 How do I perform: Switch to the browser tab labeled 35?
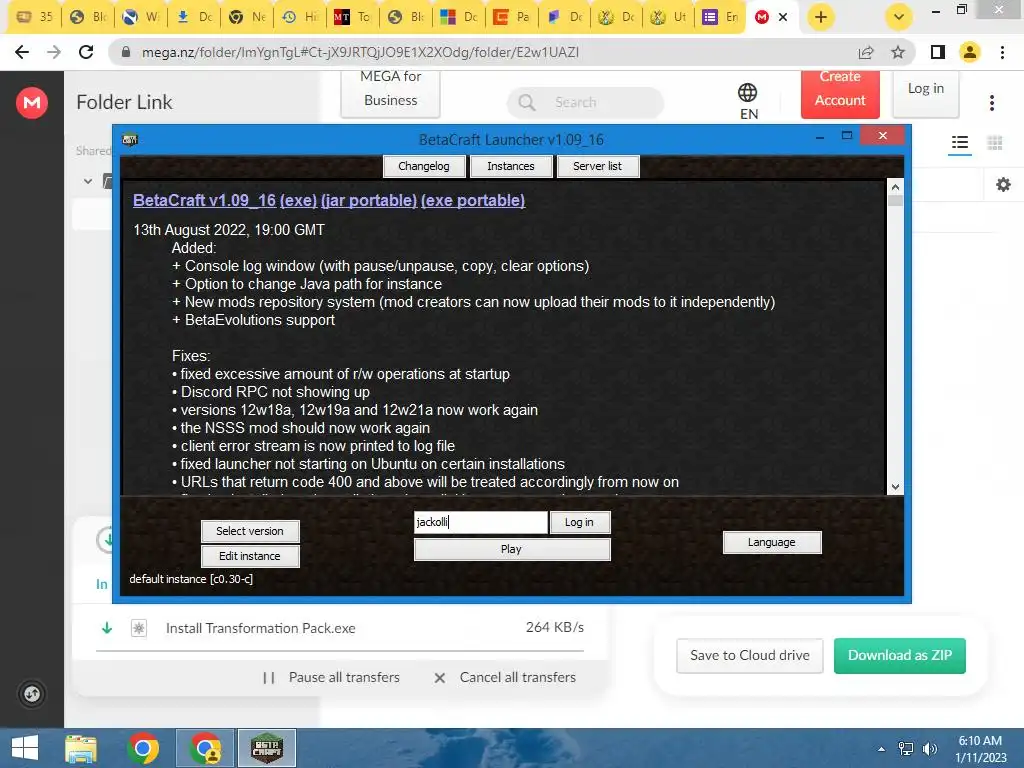coord(34,17)
